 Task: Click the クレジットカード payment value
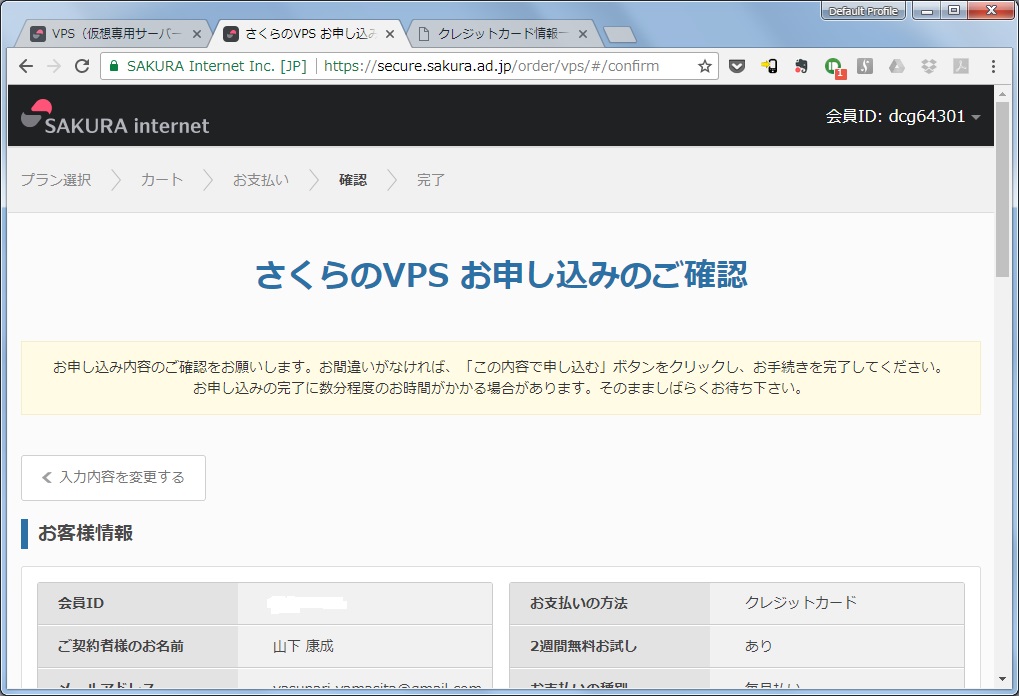(x=801, y=603)
